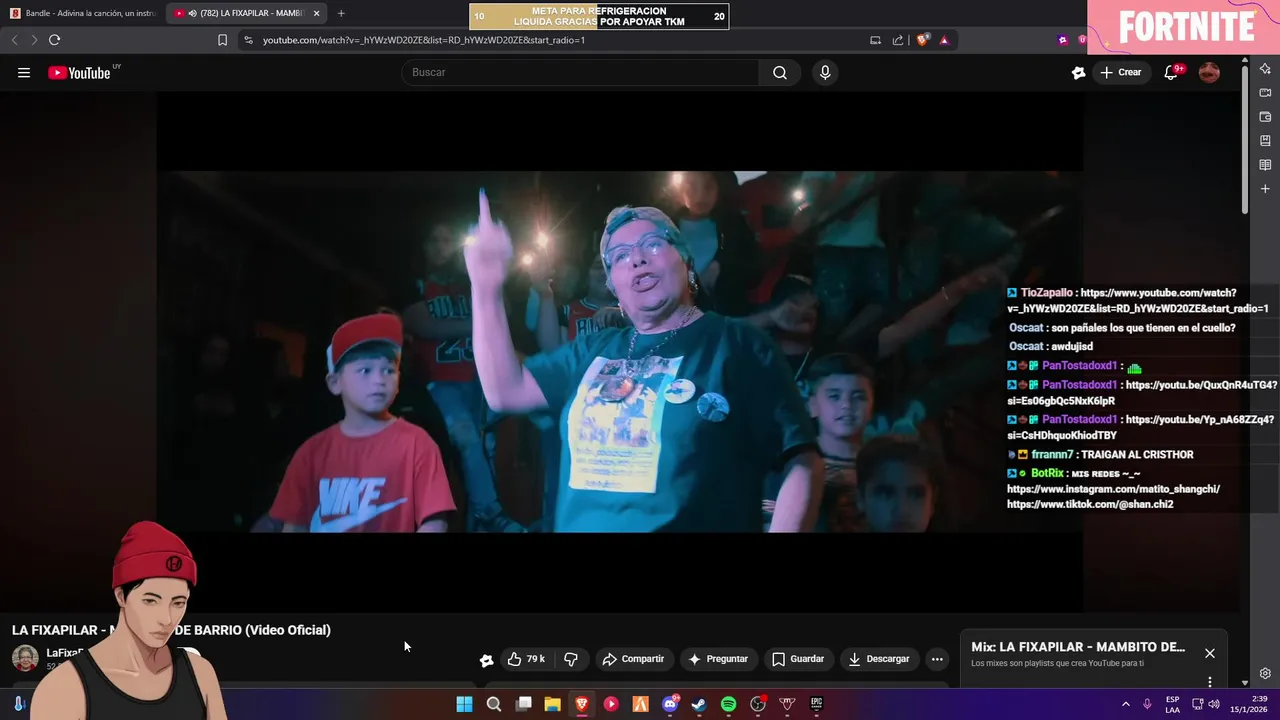This screenshot has height=720, width=1280.
Task: Open Epic Games Launcher from the taskbar
Action: 816,704
